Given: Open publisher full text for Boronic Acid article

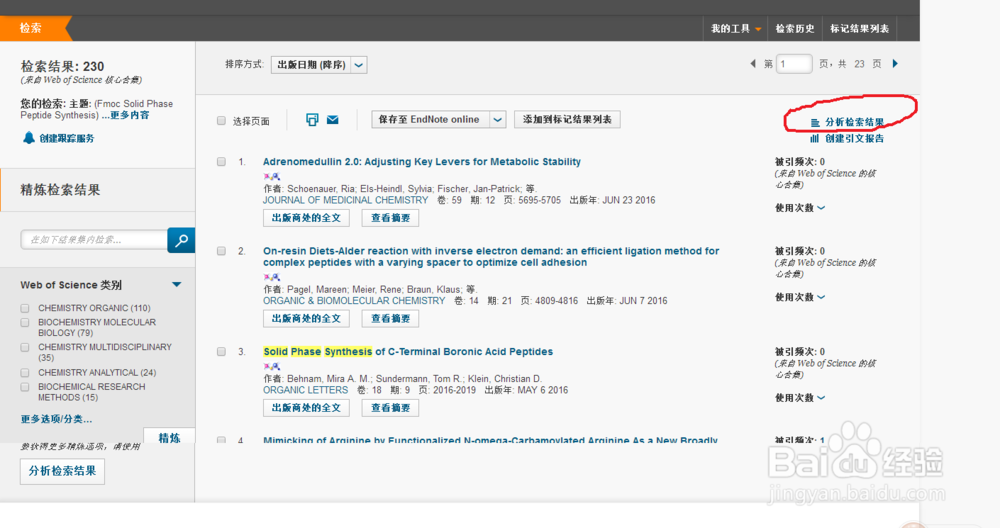Looking at the screenshot, I should pos(306,408).
